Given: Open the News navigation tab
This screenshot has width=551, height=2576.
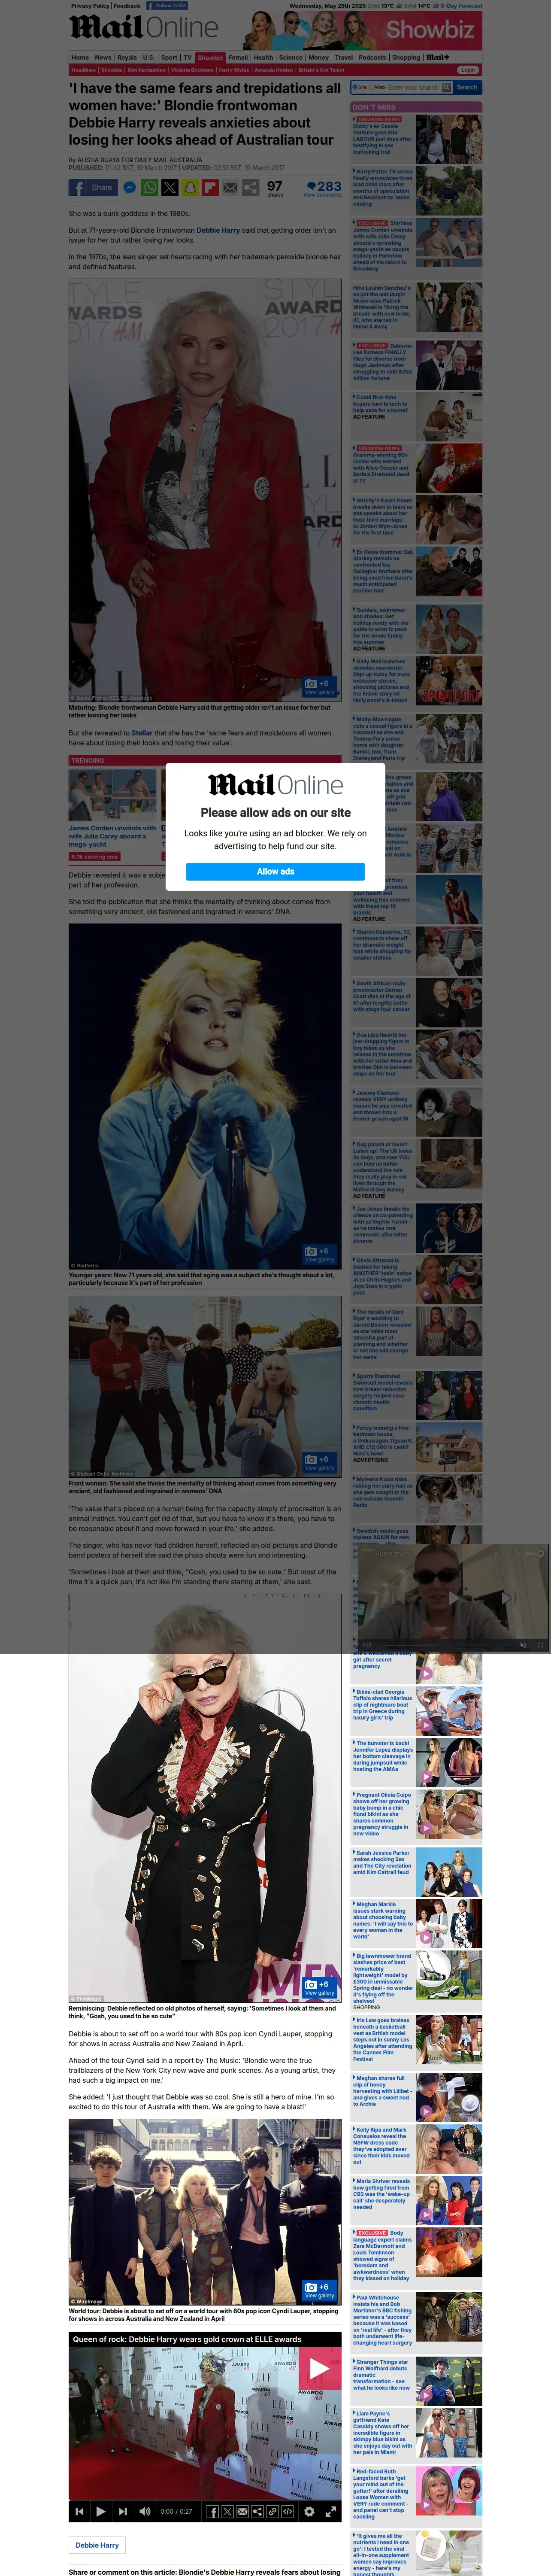Looking at the screenshot, I should click(x=103, y=57).
